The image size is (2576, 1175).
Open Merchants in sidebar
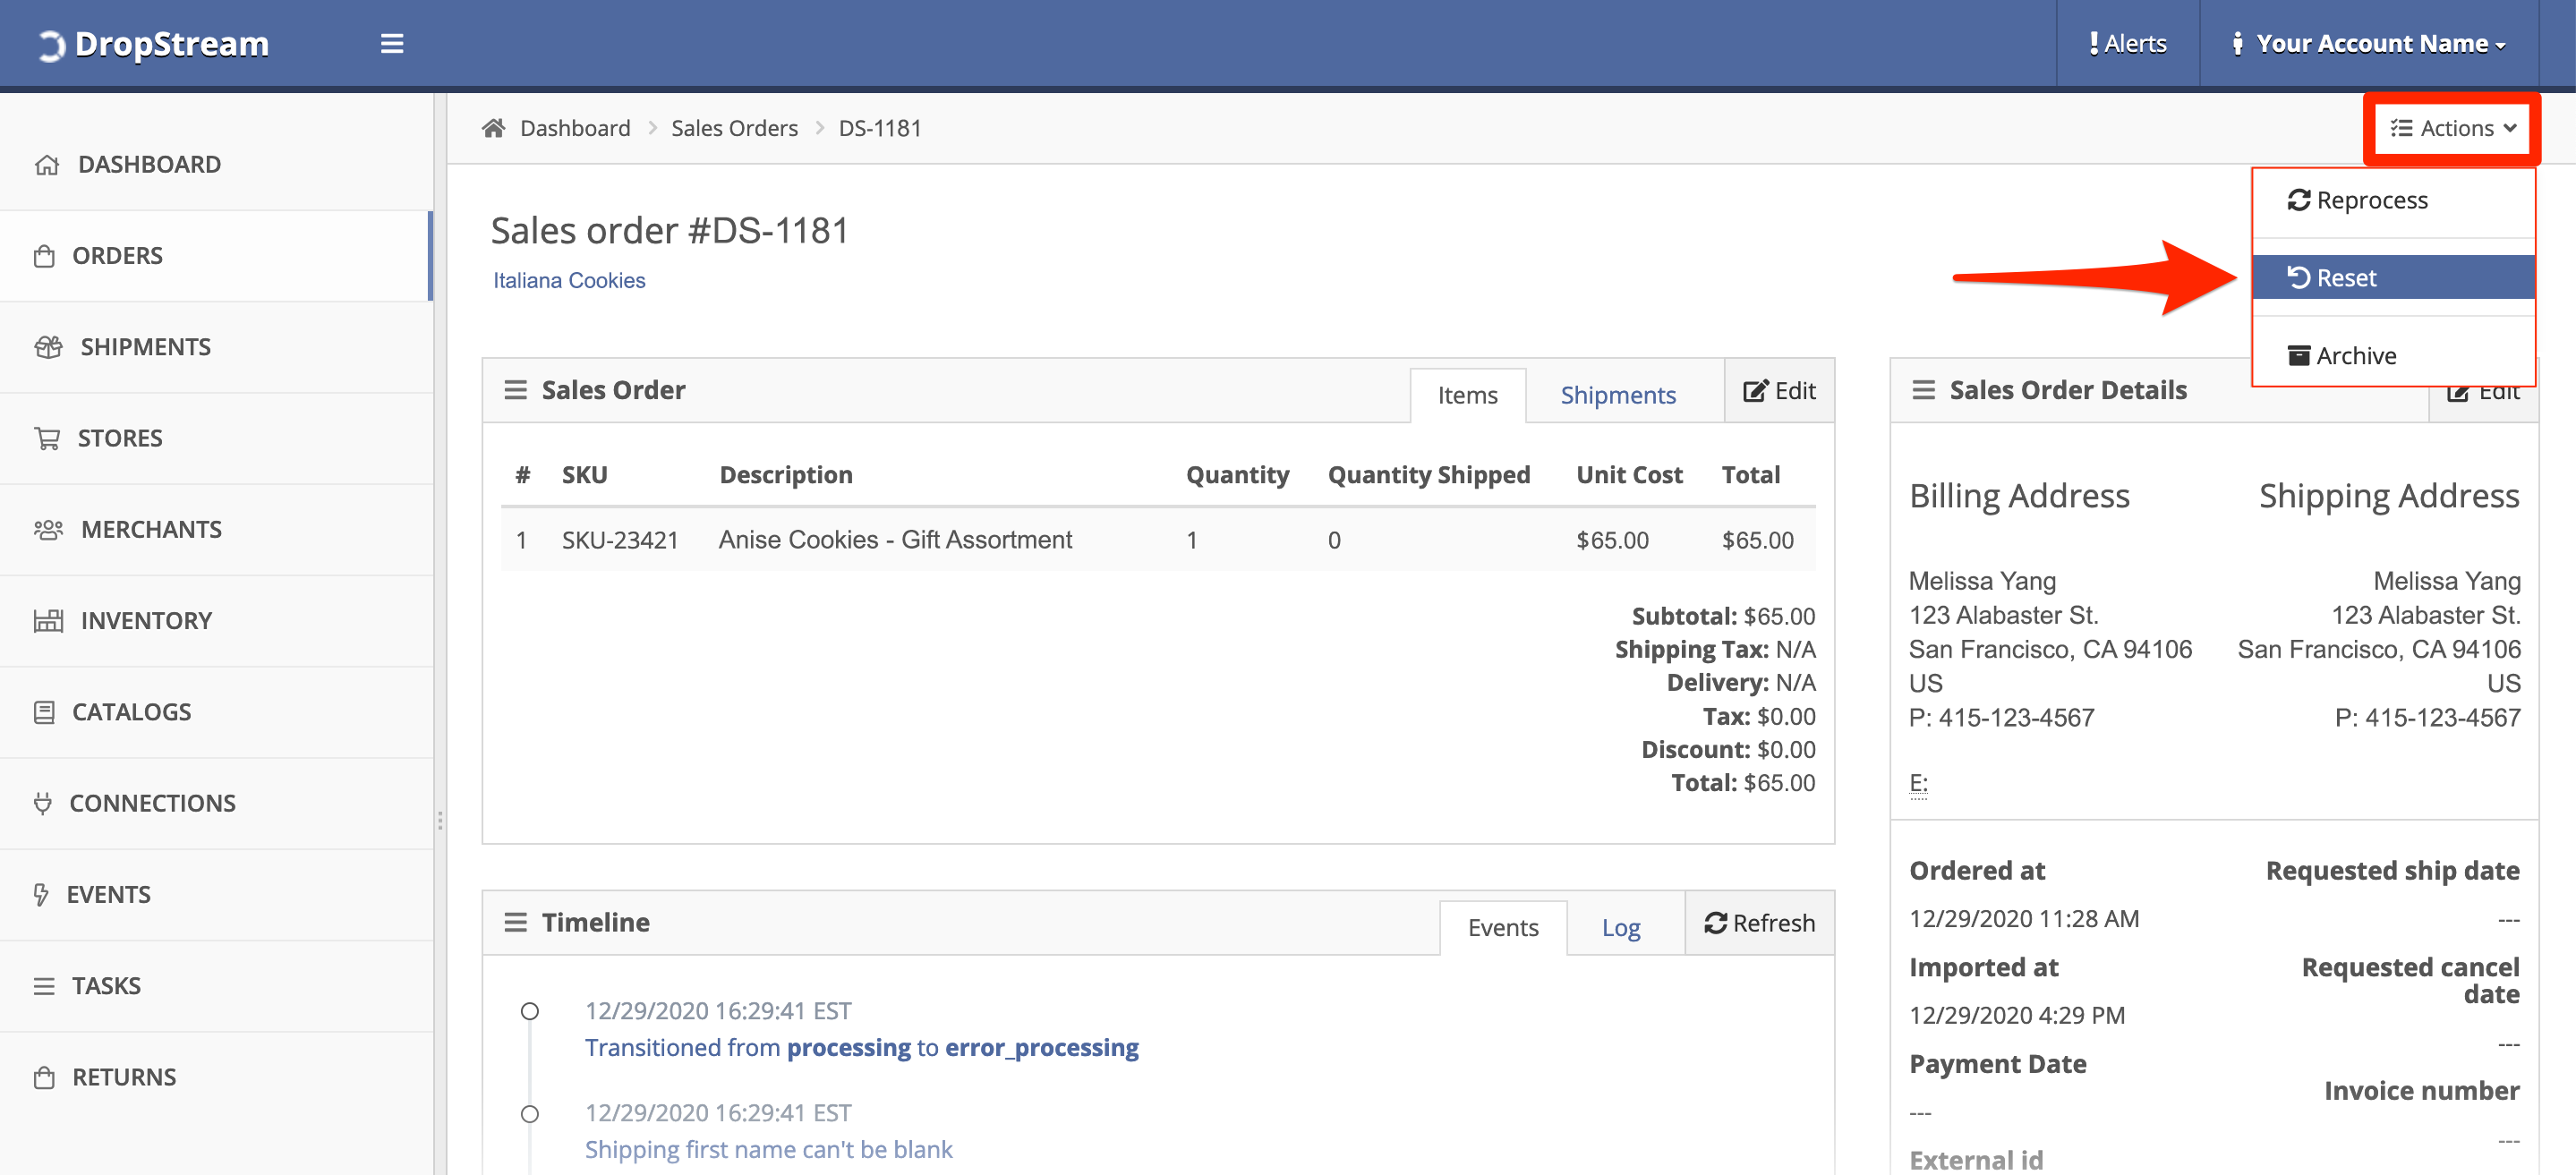pos(216,529)
